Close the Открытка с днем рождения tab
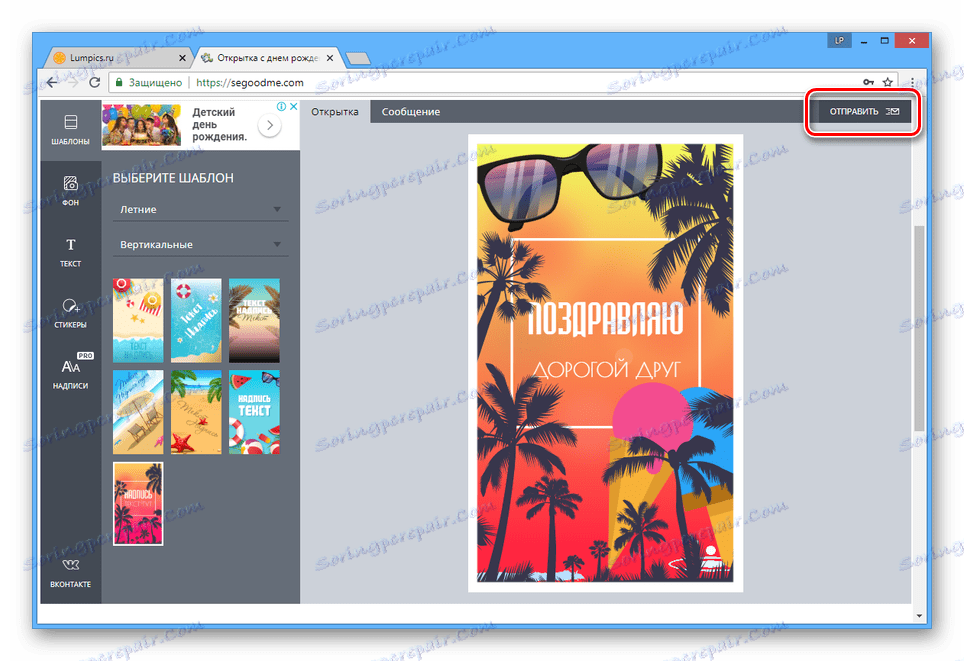The width and height of the screenshot is (964, 661). tap(330, 58)
